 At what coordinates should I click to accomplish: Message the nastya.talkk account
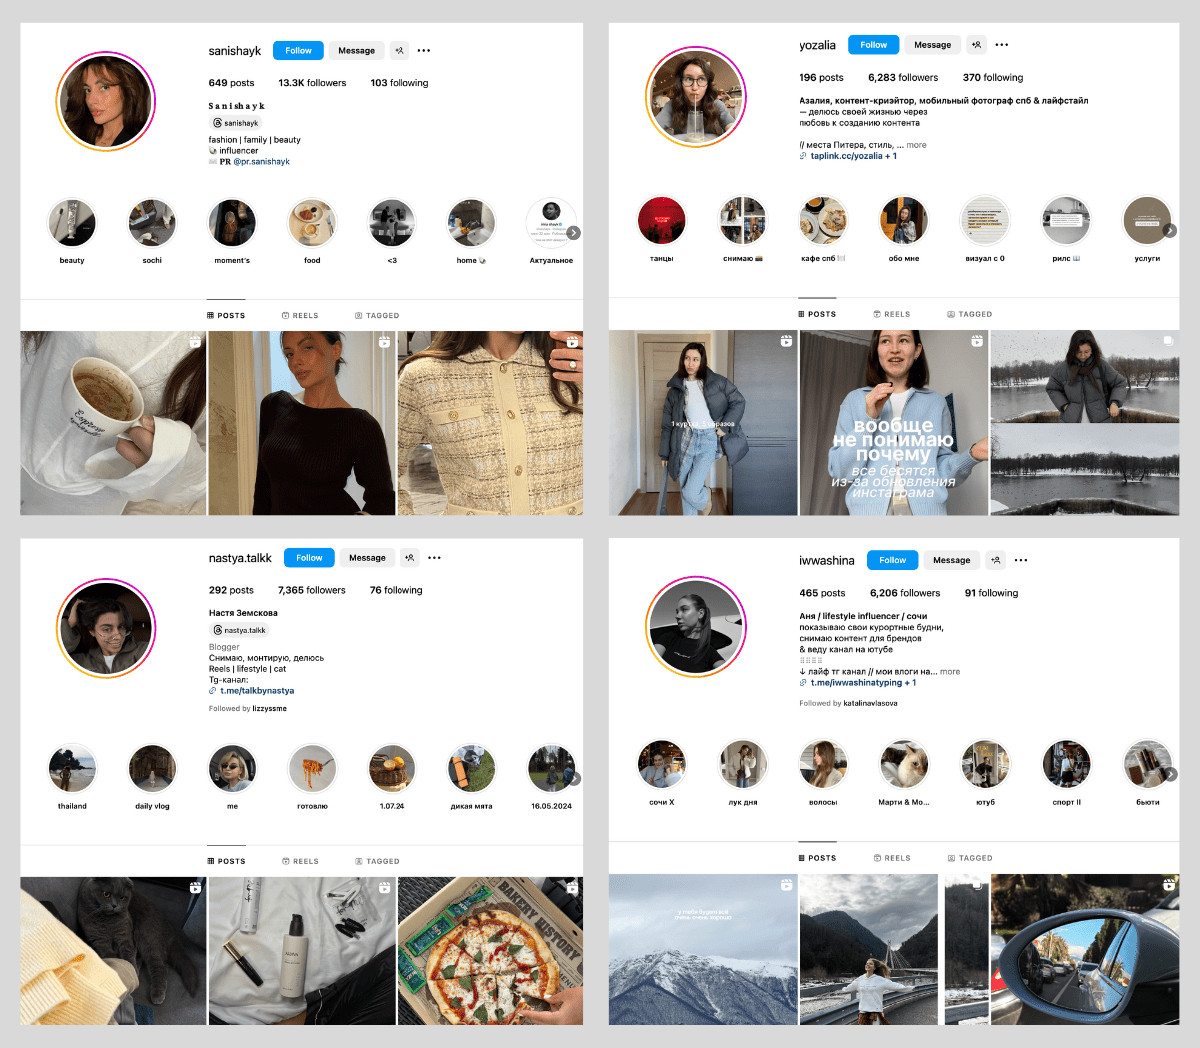tap(367, 558)
